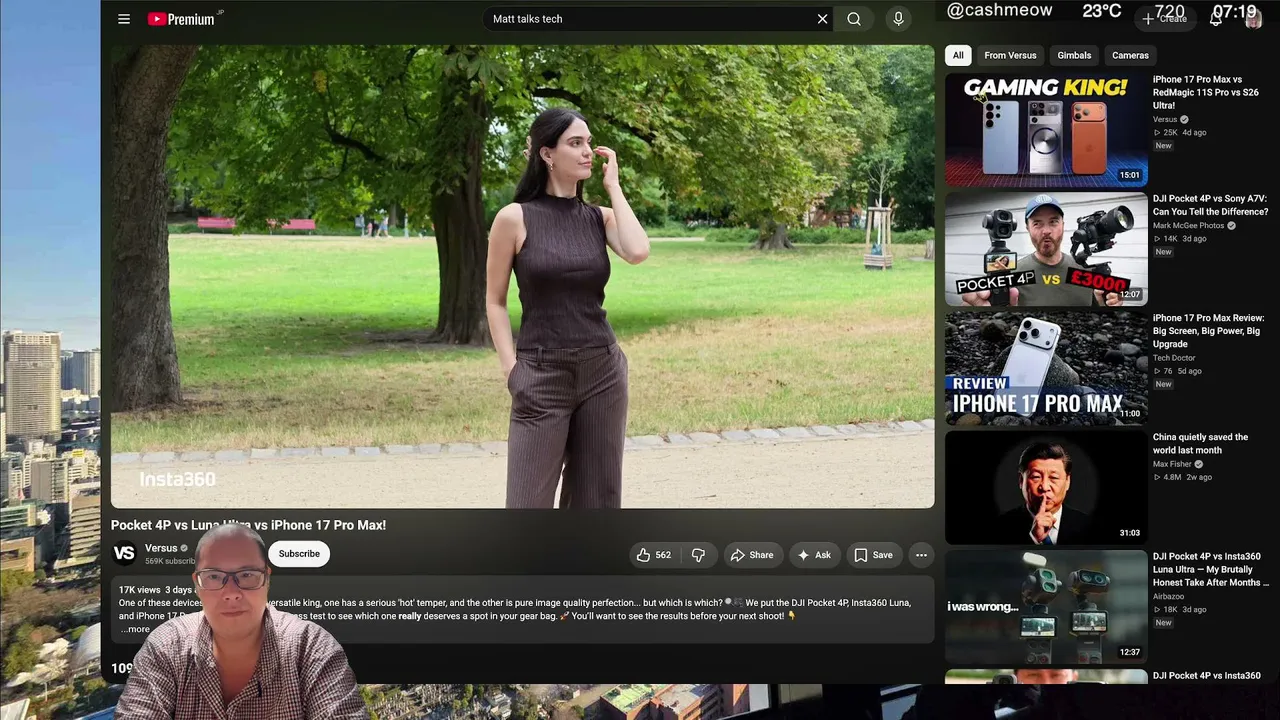Open the Pocket 4P vs £3000 thumbnail
This screenshot has width=1280, height=720.
point(1046,249)
